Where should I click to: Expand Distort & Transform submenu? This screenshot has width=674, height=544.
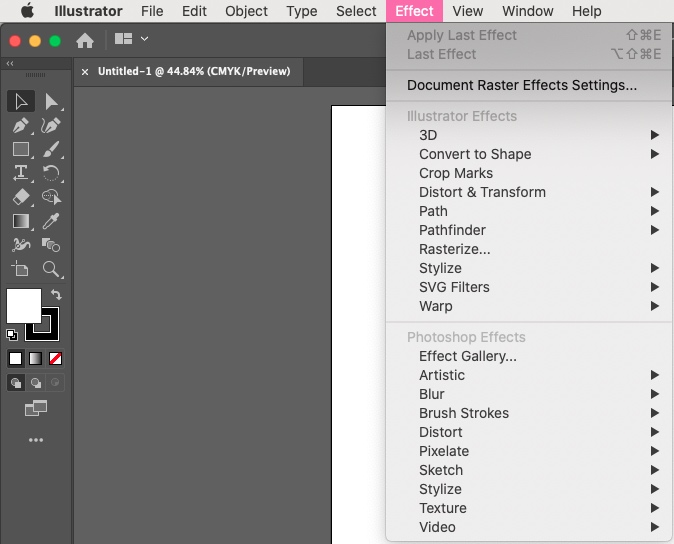click(529, 192)
